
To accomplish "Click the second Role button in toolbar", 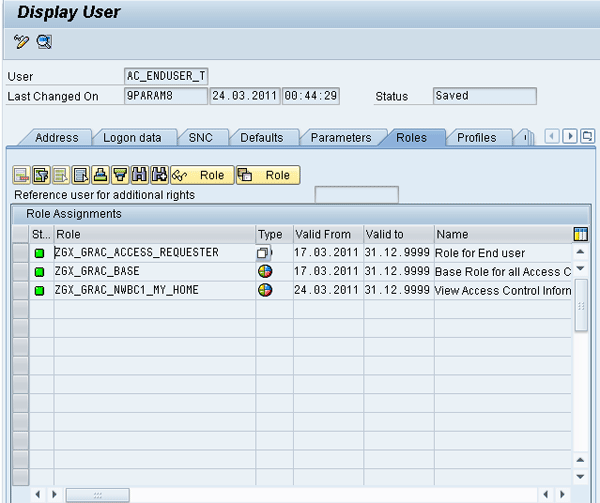I will [x=263, y=175].
